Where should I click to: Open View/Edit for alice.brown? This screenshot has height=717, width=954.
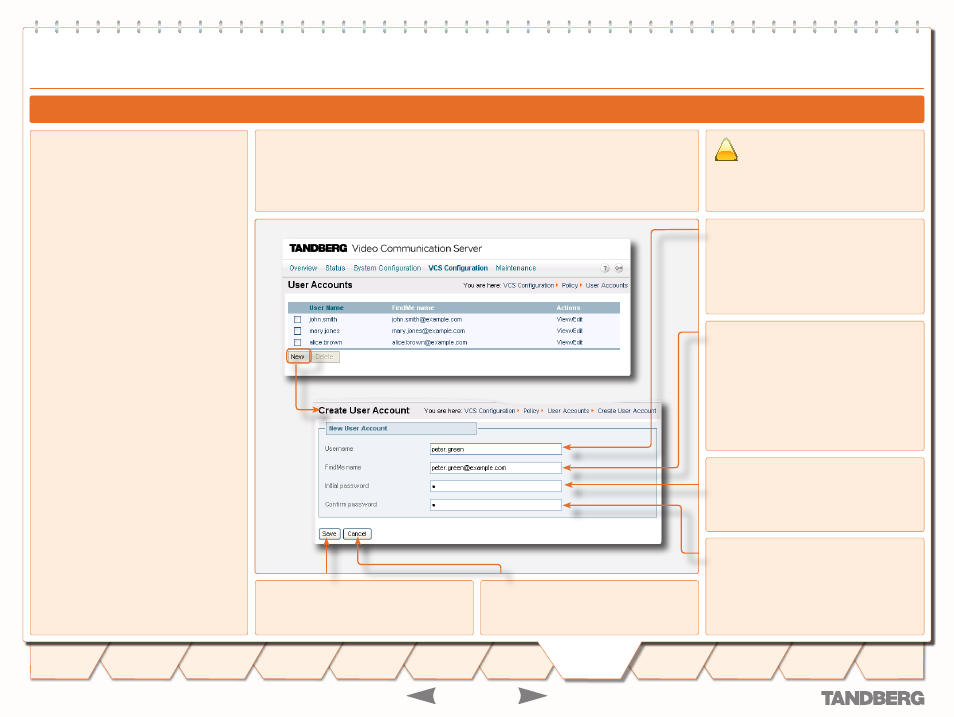[x=569, y=343]
